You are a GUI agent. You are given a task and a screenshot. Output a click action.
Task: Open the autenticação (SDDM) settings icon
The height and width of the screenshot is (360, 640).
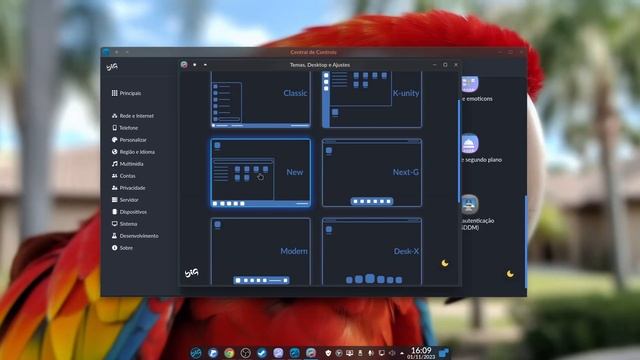pos(470,204)
